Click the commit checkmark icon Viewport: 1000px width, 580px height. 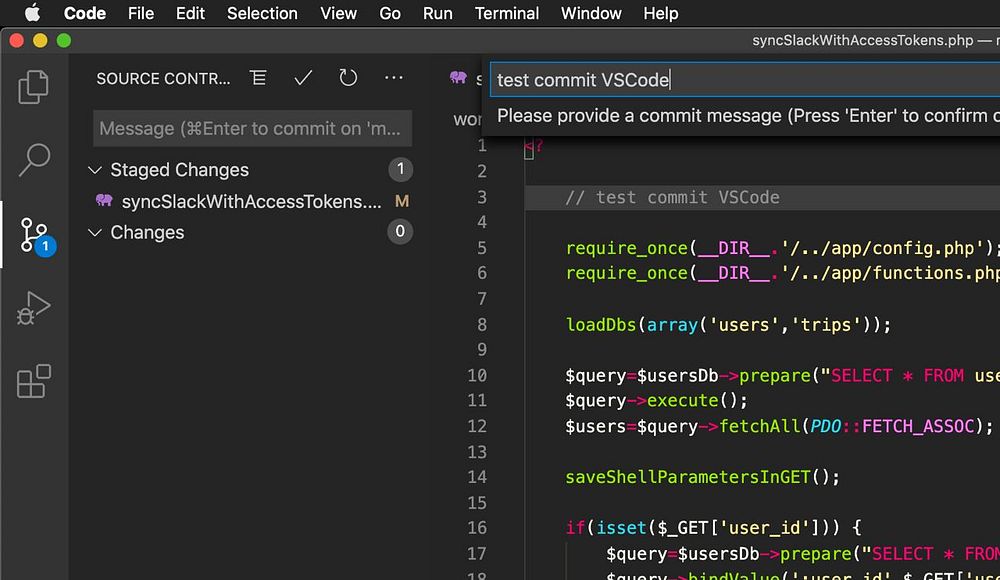tap(304, 78)
